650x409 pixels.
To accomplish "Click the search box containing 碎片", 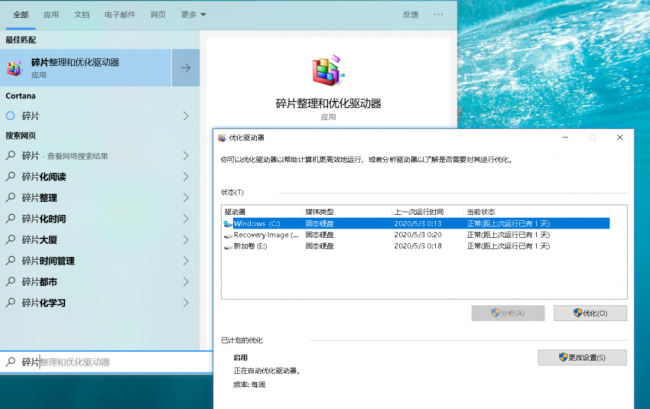I will pyautogui.click(x=106, y=362).
